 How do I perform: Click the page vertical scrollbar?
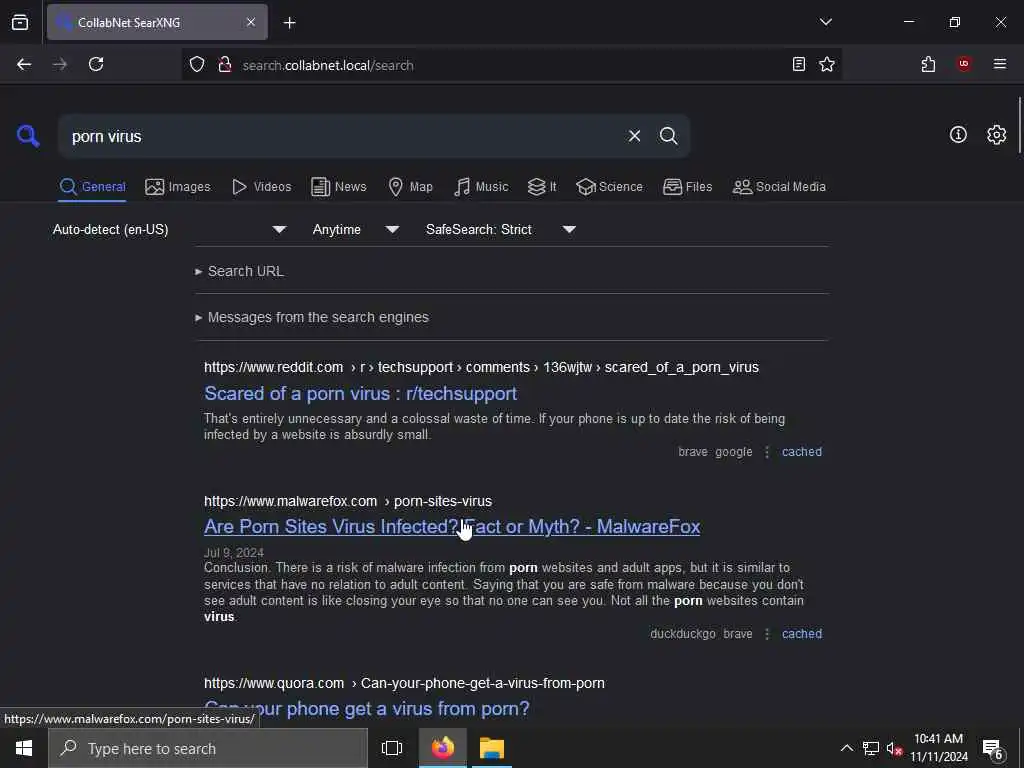point(1019,124)
